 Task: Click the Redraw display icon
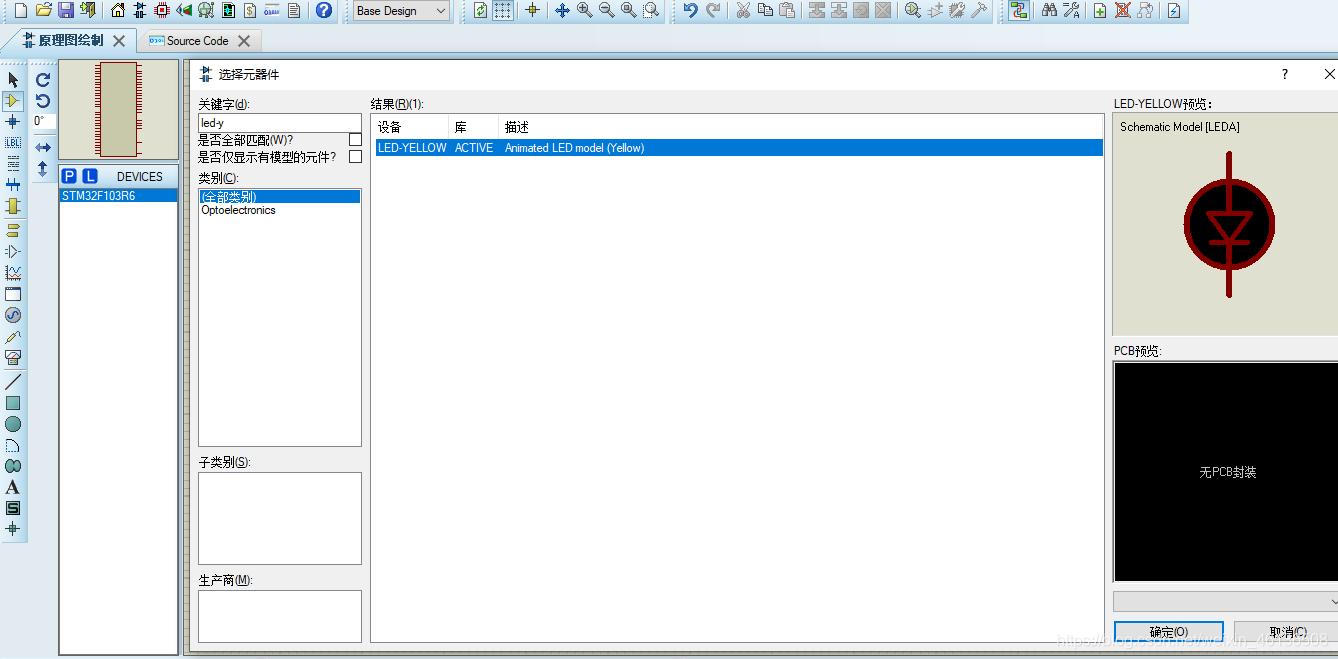click(x=481, y=10)
